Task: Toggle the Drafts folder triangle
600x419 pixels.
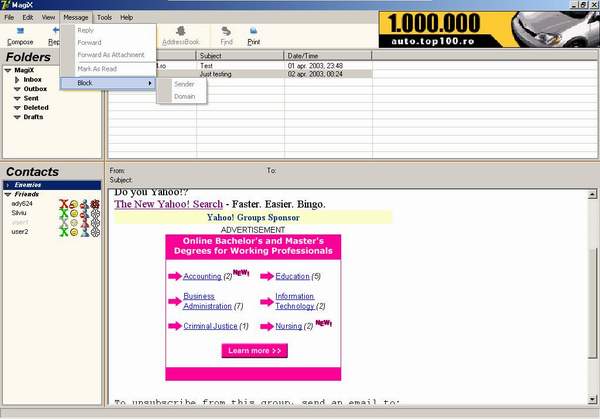Action: point(17,117)
